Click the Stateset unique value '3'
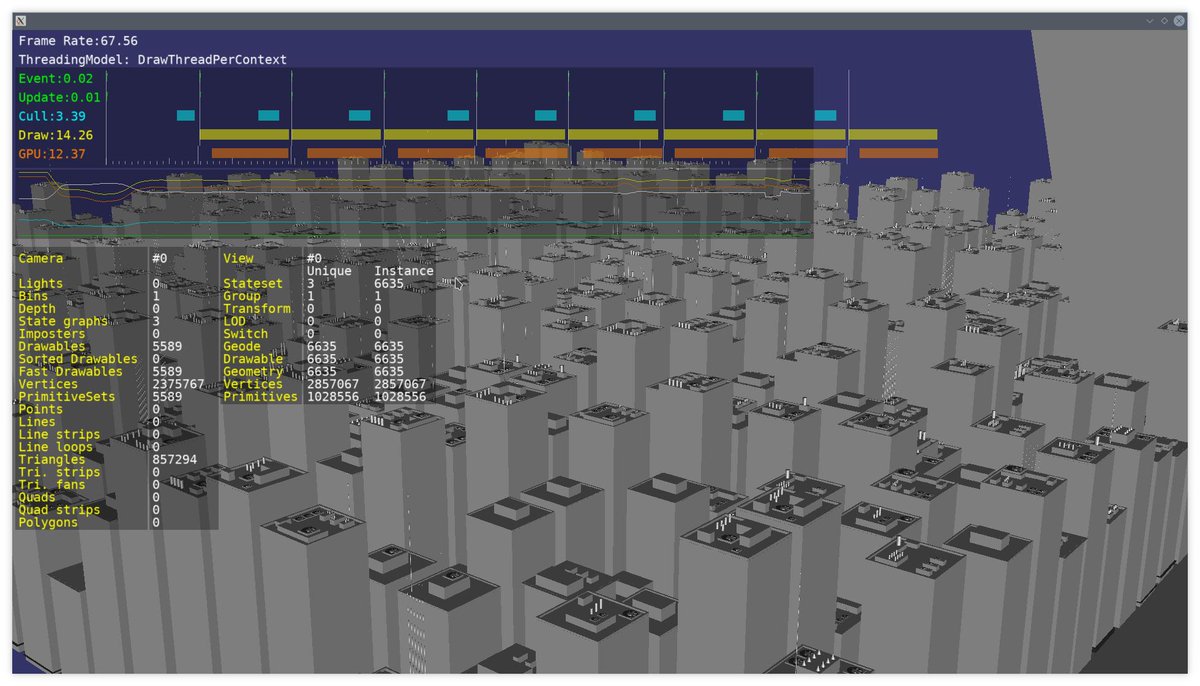Viewport: 1200px width, 686px height. (x=311, y=284)
